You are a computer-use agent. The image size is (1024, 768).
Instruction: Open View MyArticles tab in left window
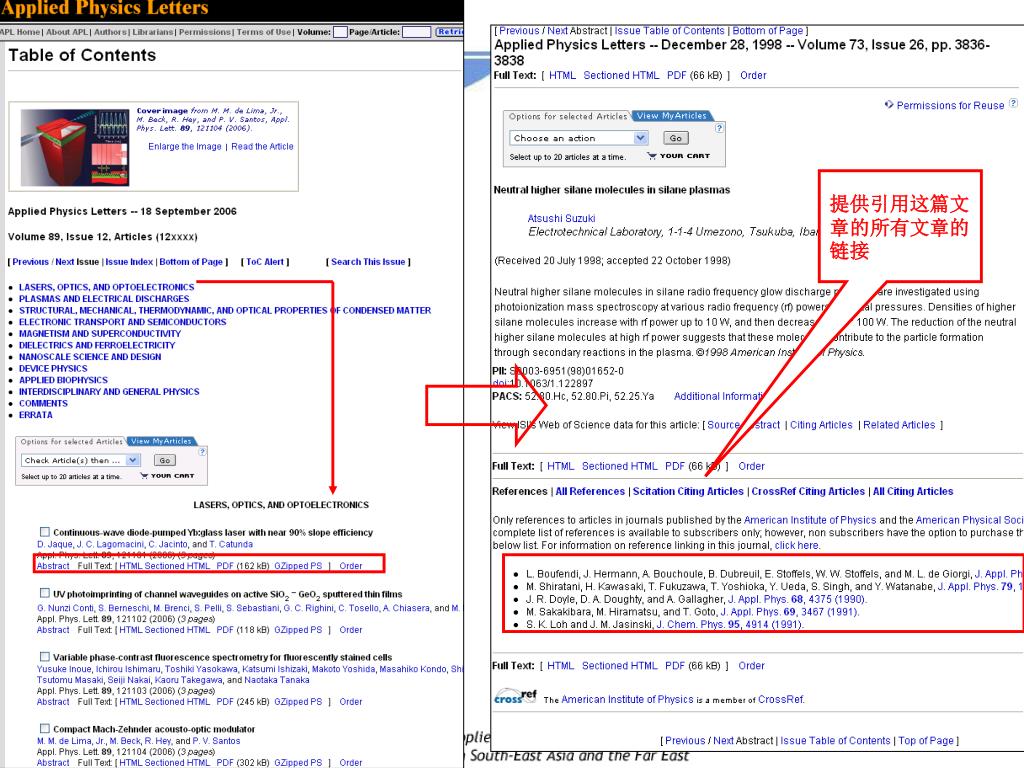point(161,441)
